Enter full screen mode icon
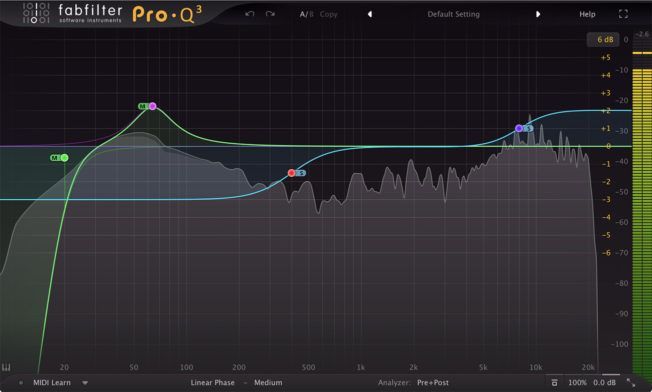Image resolution: width=652 pixels, height=392 pixels. click(623, 14)
